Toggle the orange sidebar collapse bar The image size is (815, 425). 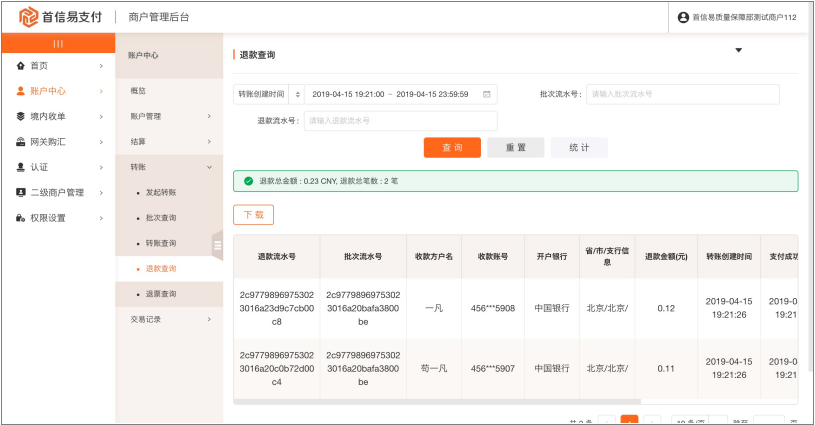coord(58,43)
